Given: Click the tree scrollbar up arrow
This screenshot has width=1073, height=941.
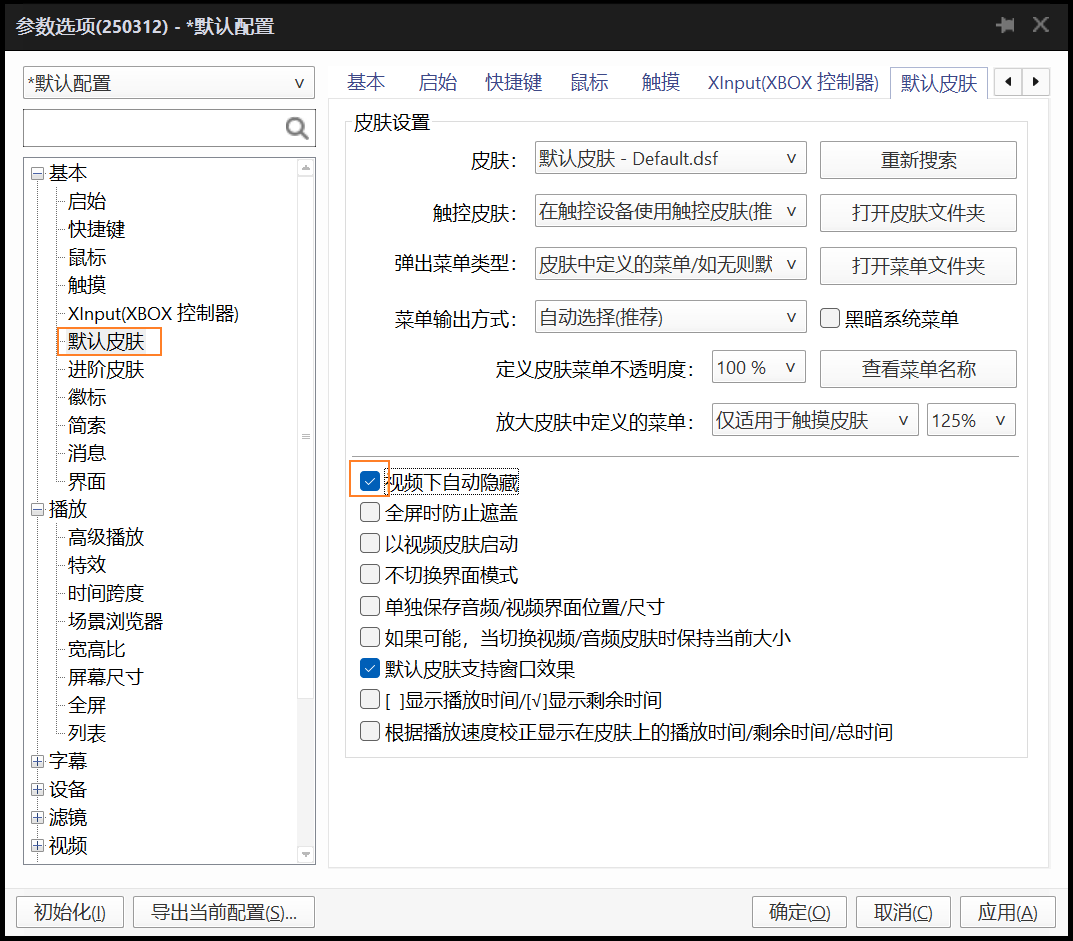Looking at the screenshot, I should click(x=306, y=168).
